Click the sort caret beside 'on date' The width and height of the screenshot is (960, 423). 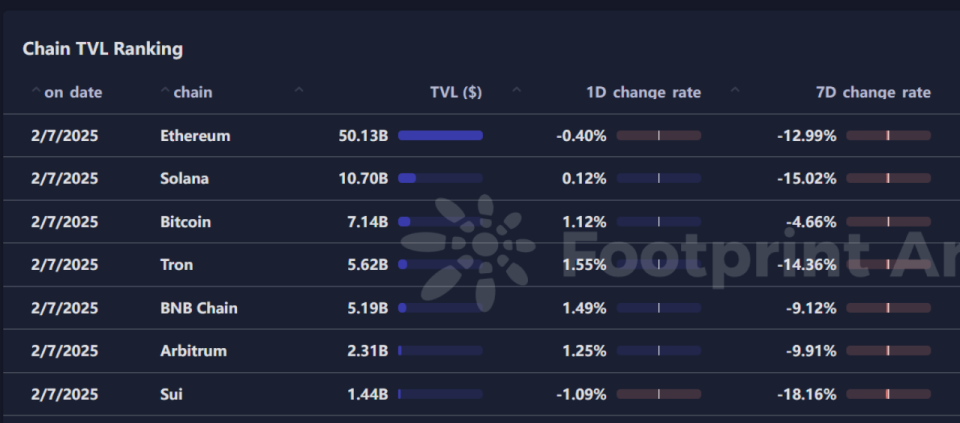point(36,91)
